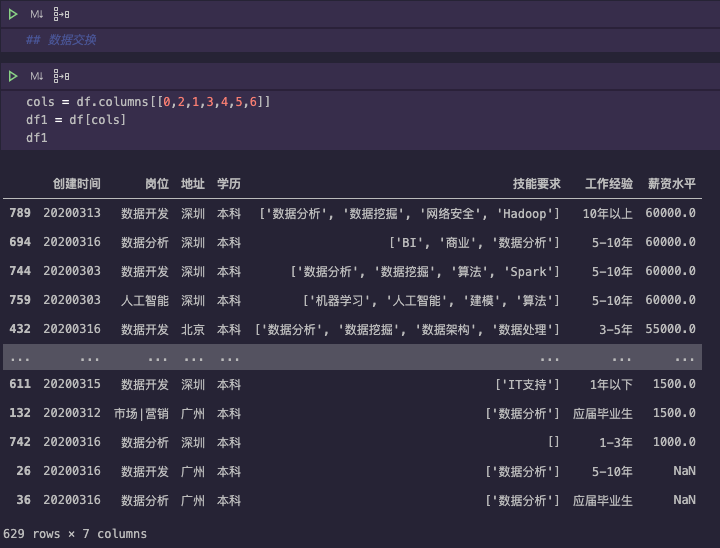Click the 岗位 column header
The width and height of the screenshot is (720, 548).
click(157, 184)
